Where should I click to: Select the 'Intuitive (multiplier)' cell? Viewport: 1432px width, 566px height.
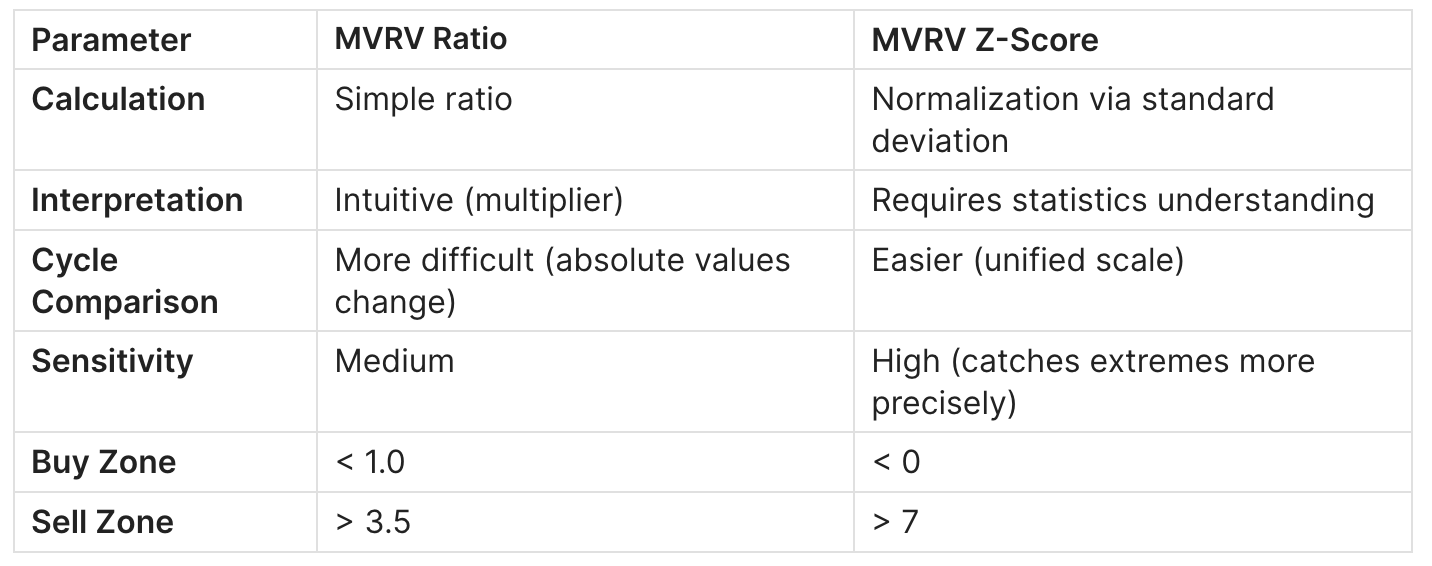[x=479, y=200]
